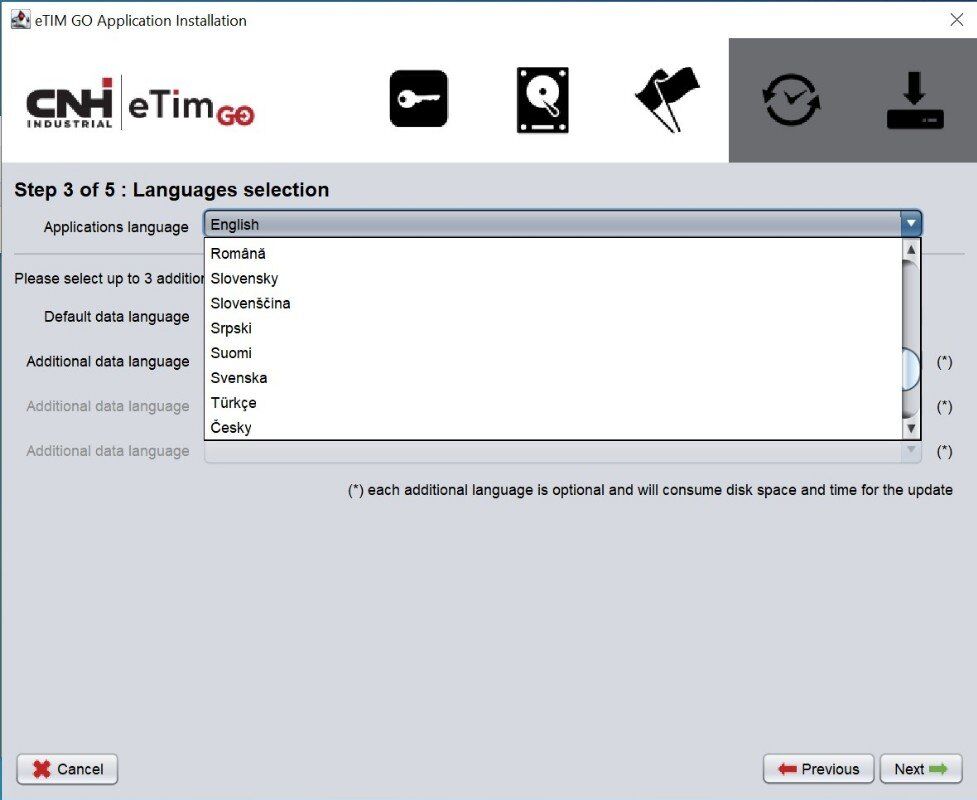
Task: Choose Türkçe from the language list
Action: click(x=553, y=403)
